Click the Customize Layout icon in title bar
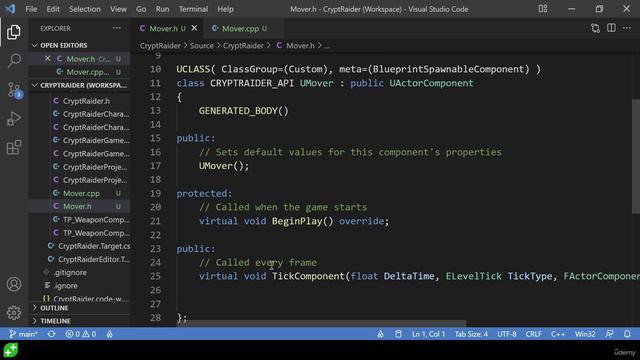The height and width of the screenshot is (360, 640). coord(543,9)
